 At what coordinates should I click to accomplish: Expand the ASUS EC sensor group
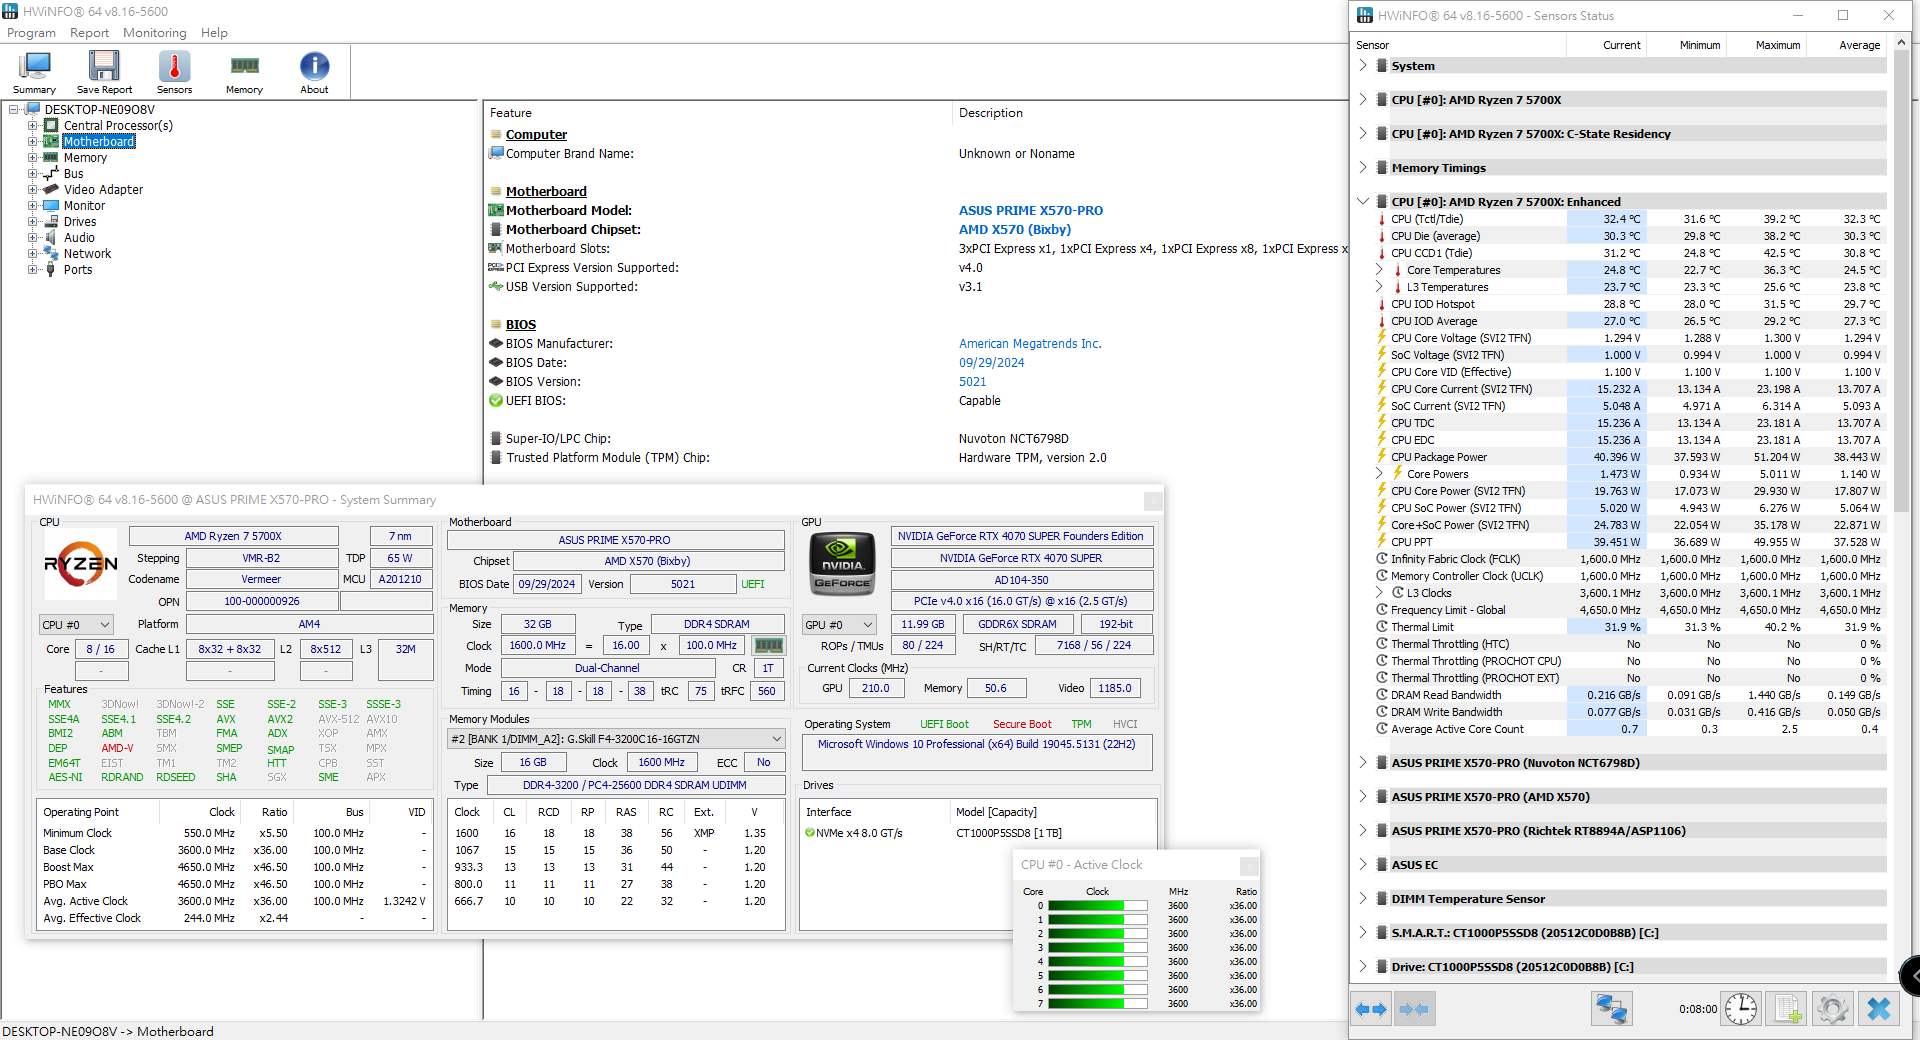point(1363,865)
